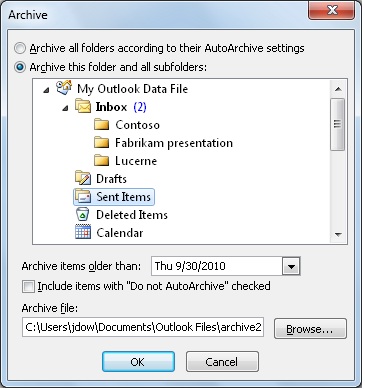
Task: Click the Inbox envelope folder icon
Action: point(83,106)
